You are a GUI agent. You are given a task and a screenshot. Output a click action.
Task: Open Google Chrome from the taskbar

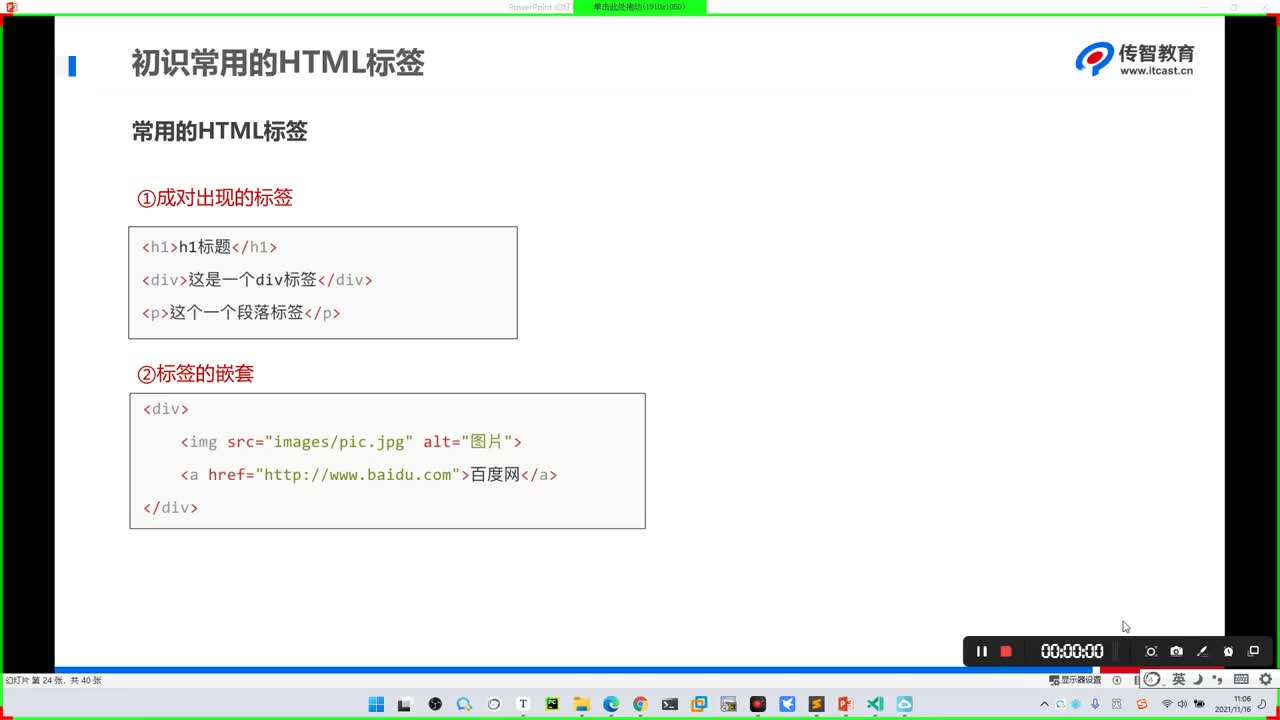(x=640, y=704)
